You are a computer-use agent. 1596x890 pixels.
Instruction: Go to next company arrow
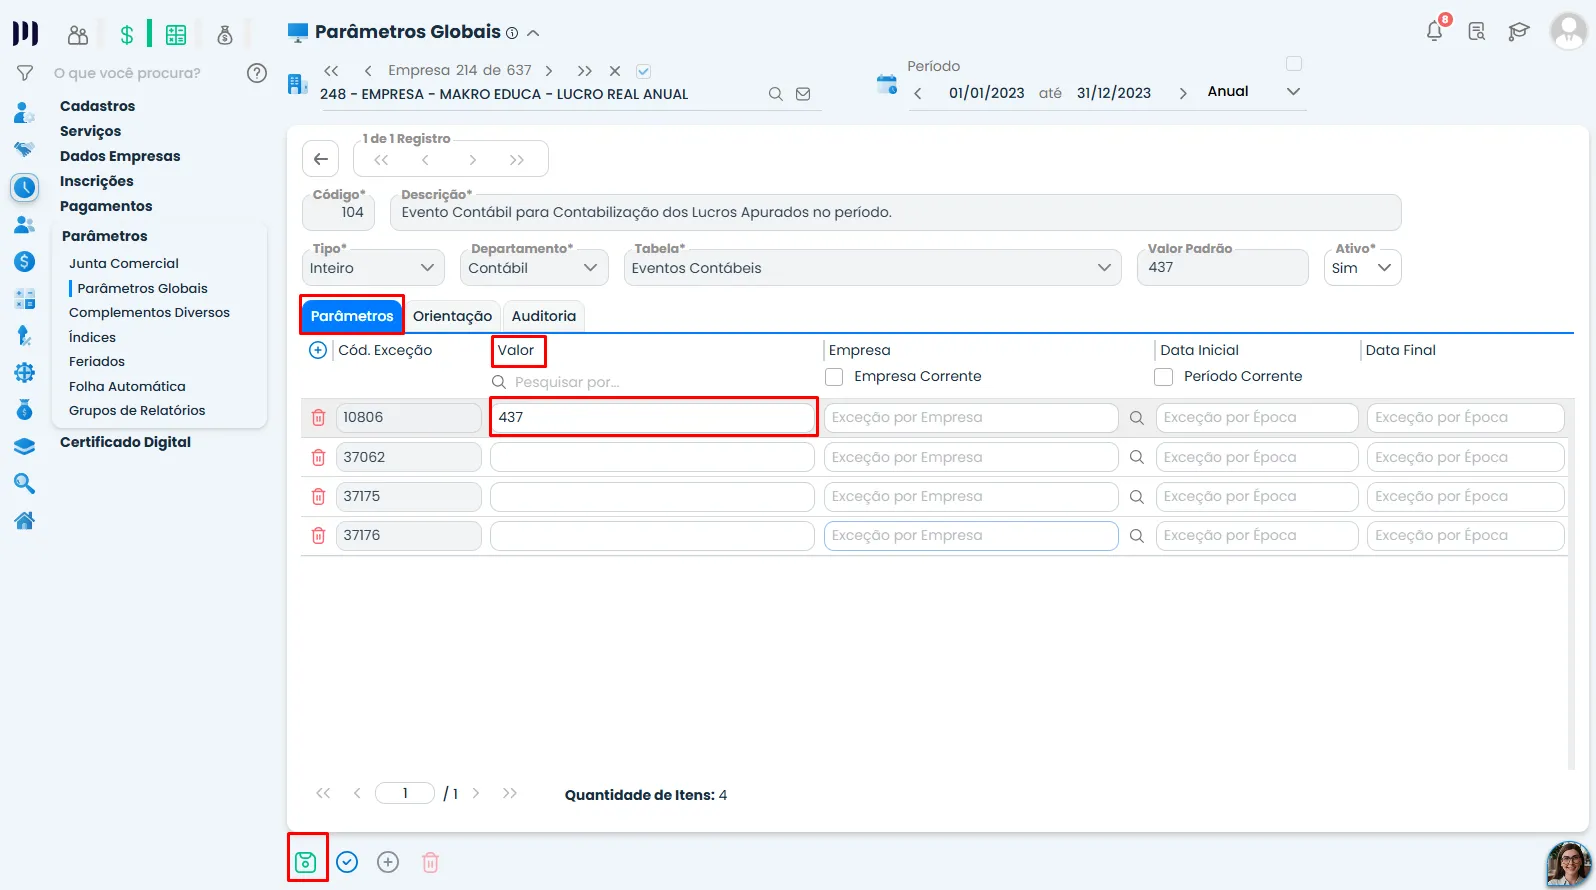click(549, 71)
